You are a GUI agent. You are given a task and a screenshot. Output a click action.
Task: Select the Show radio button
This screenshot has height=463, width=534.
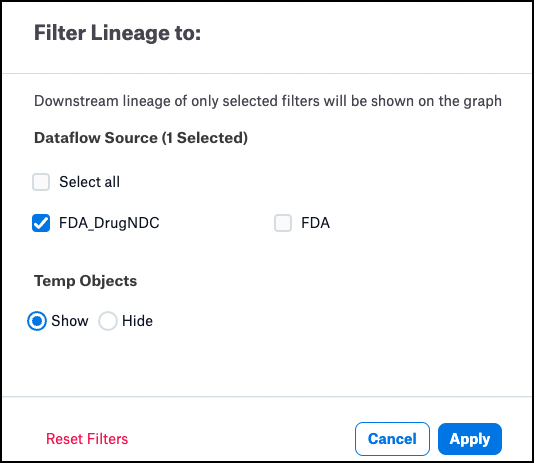(37, 321)
